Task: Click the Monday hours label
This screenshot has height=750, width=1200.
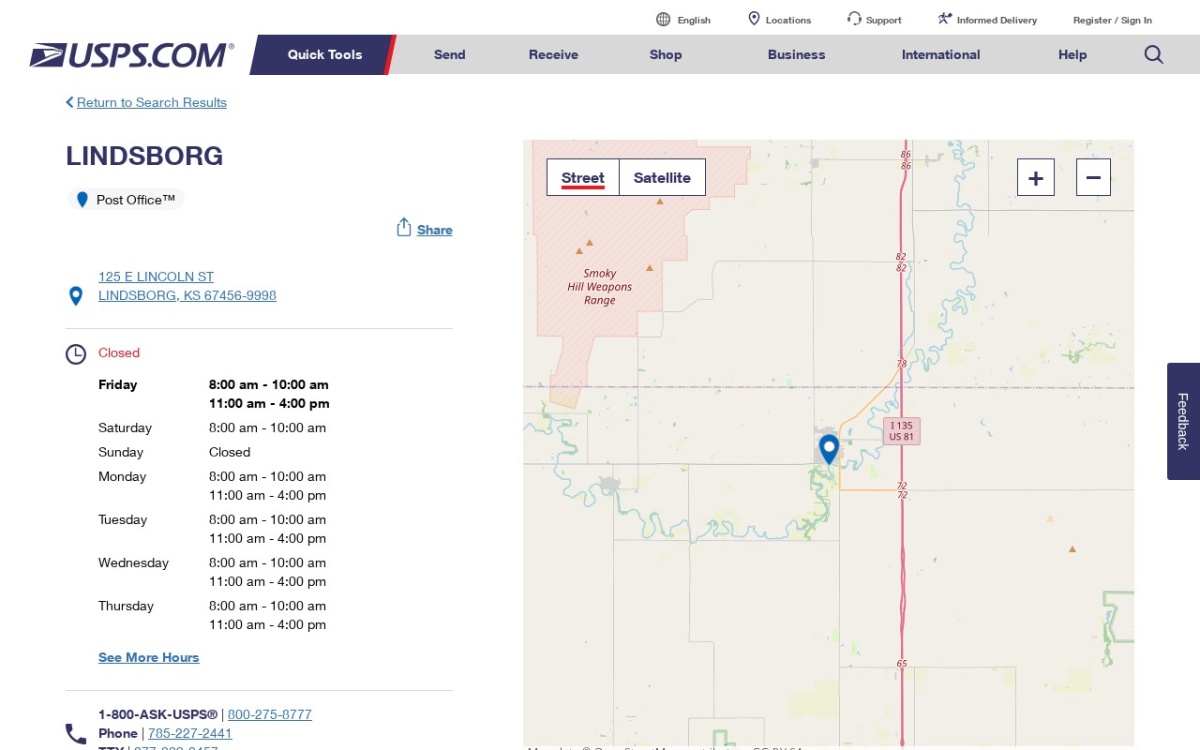Action: click(x=122, y=477)
